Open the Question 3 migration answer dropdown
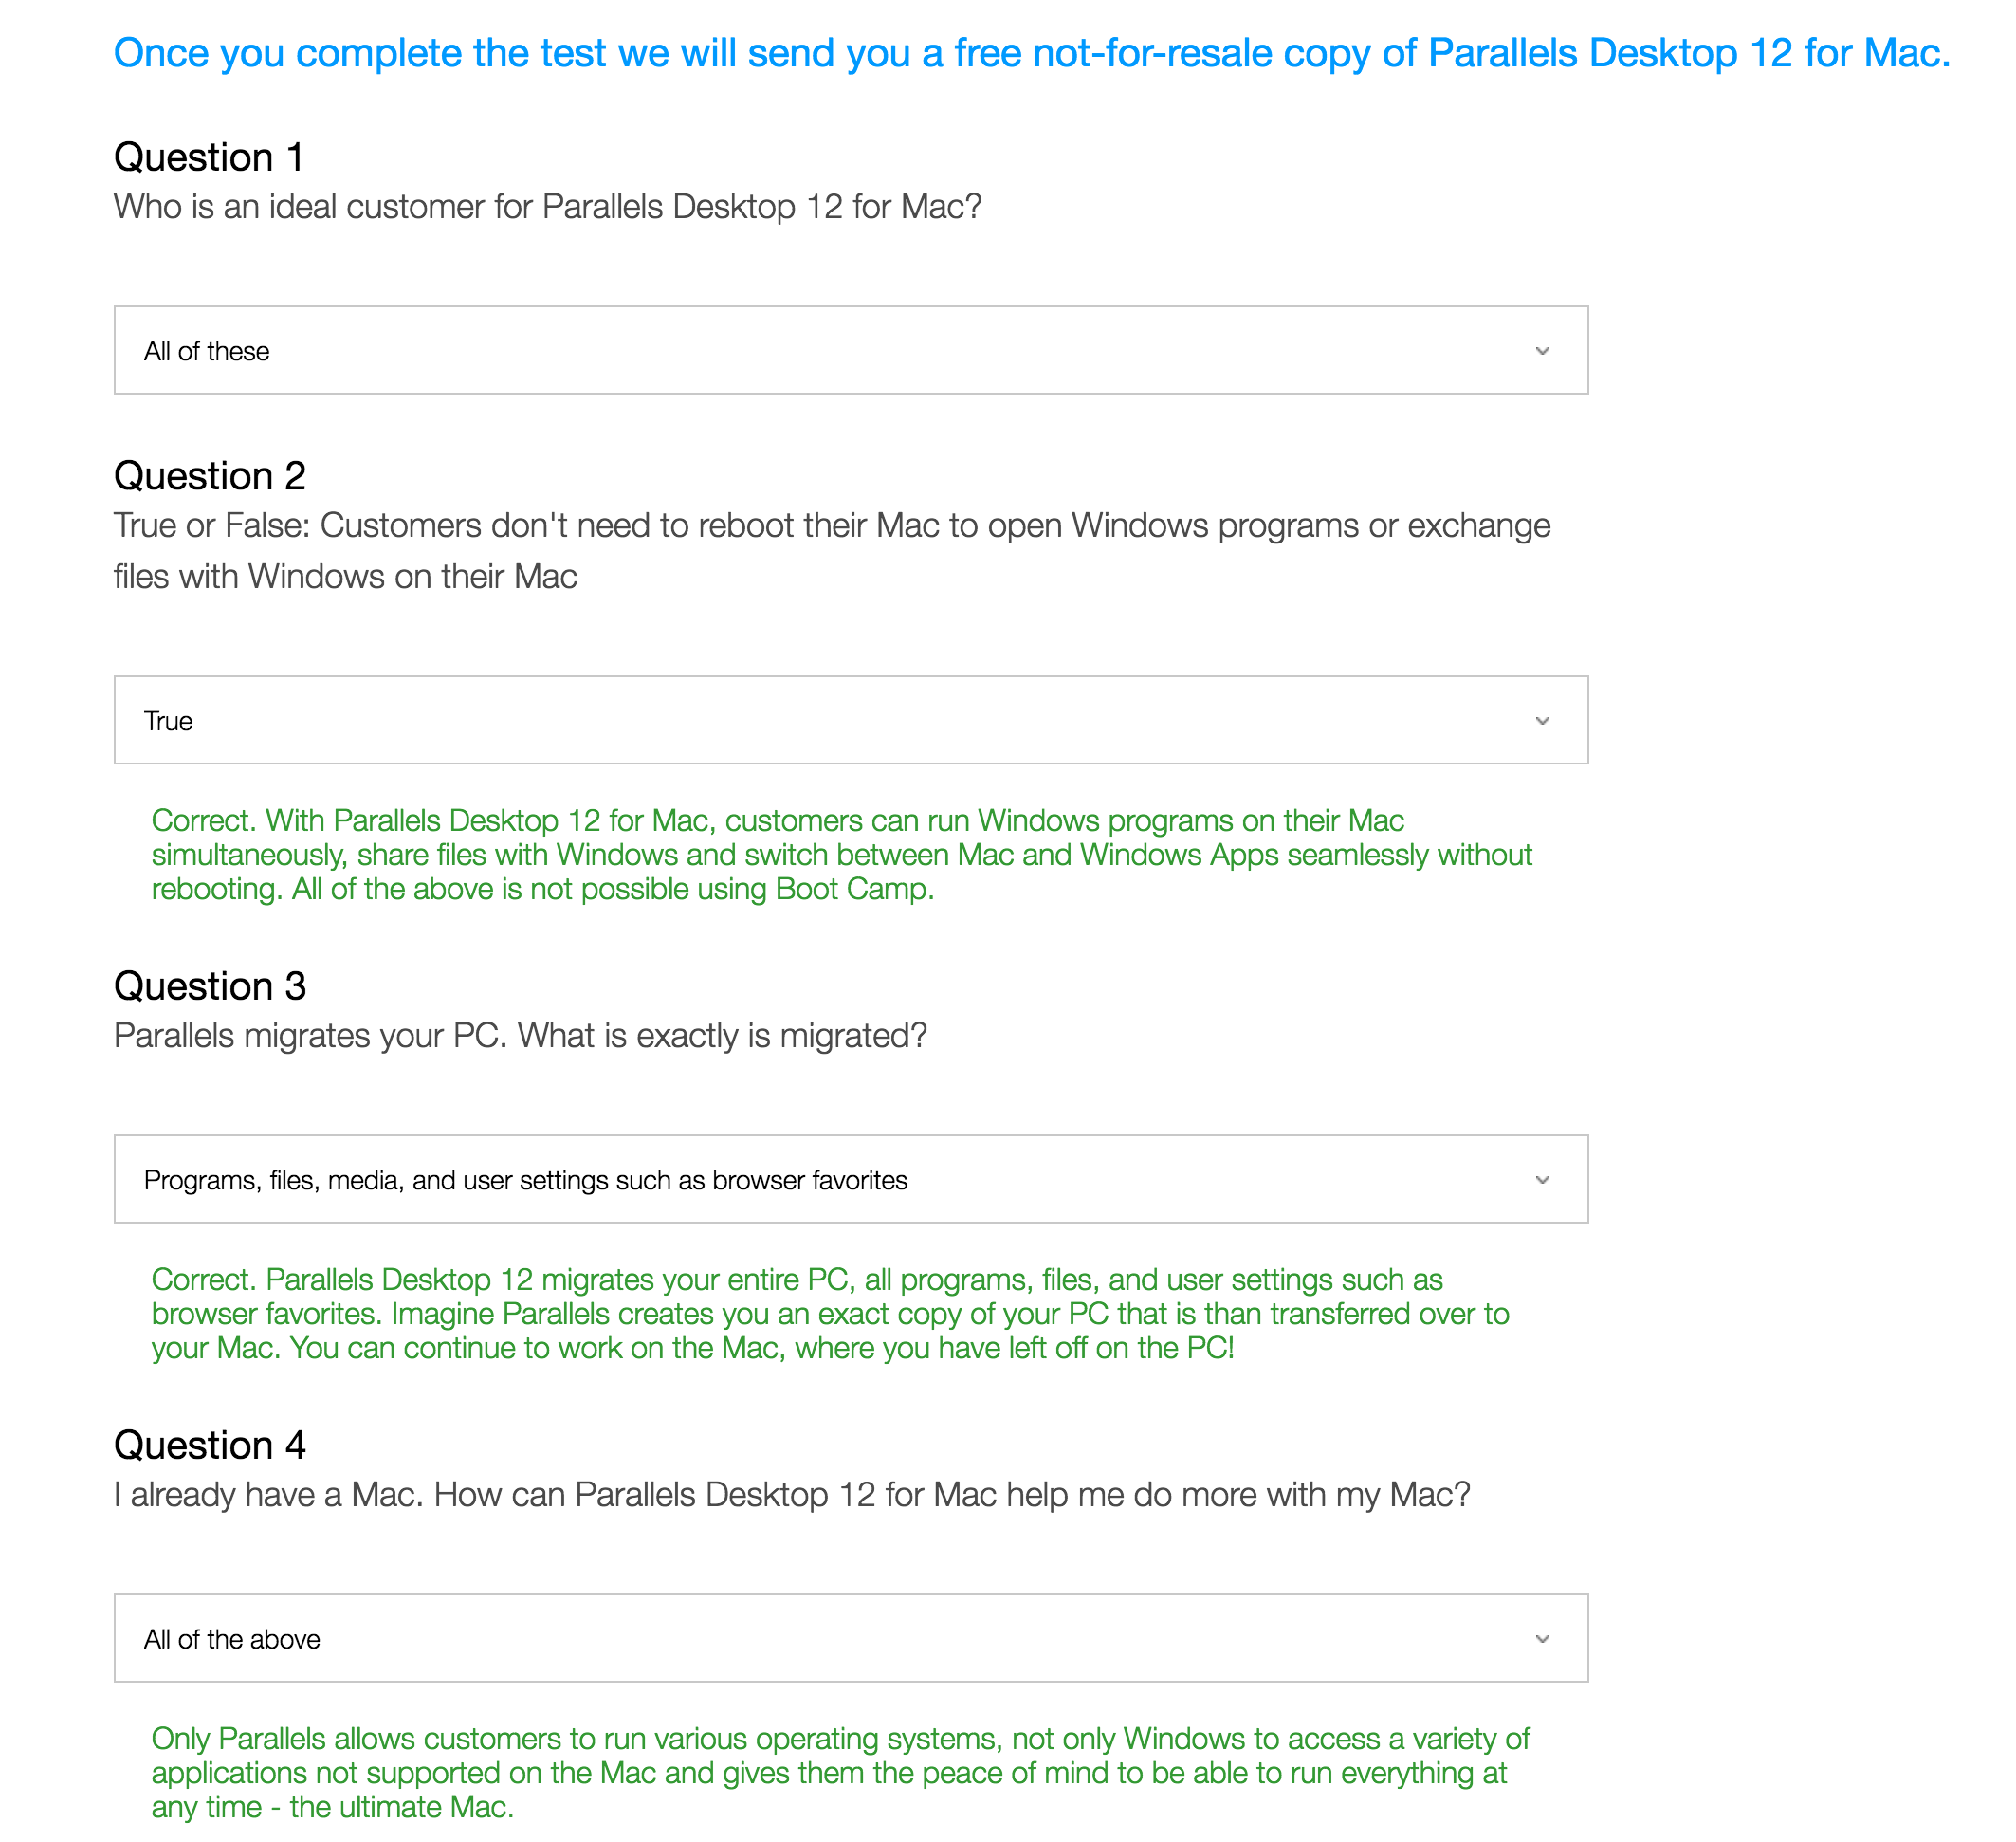Image resolution: width=2016 pixels, height=1842 pixels. point(850,1179)
